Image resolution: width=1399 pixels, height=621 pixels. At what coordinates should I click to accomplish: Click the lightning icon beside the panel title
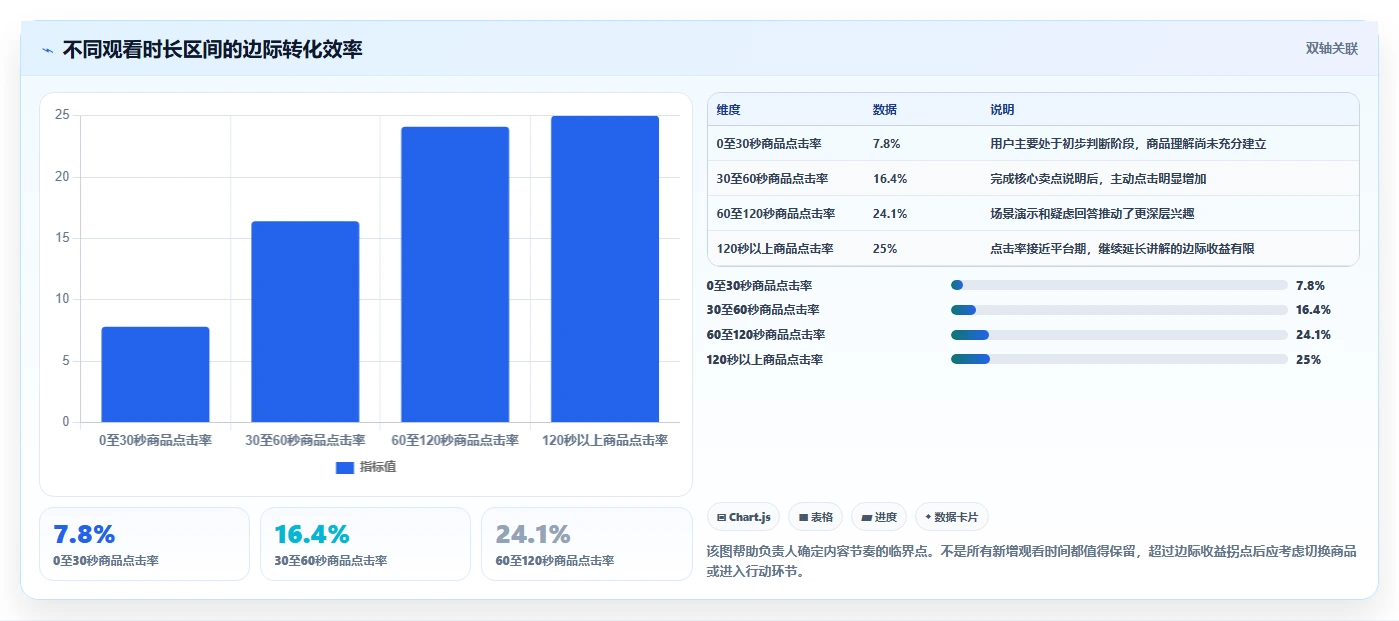click(47, 50)
